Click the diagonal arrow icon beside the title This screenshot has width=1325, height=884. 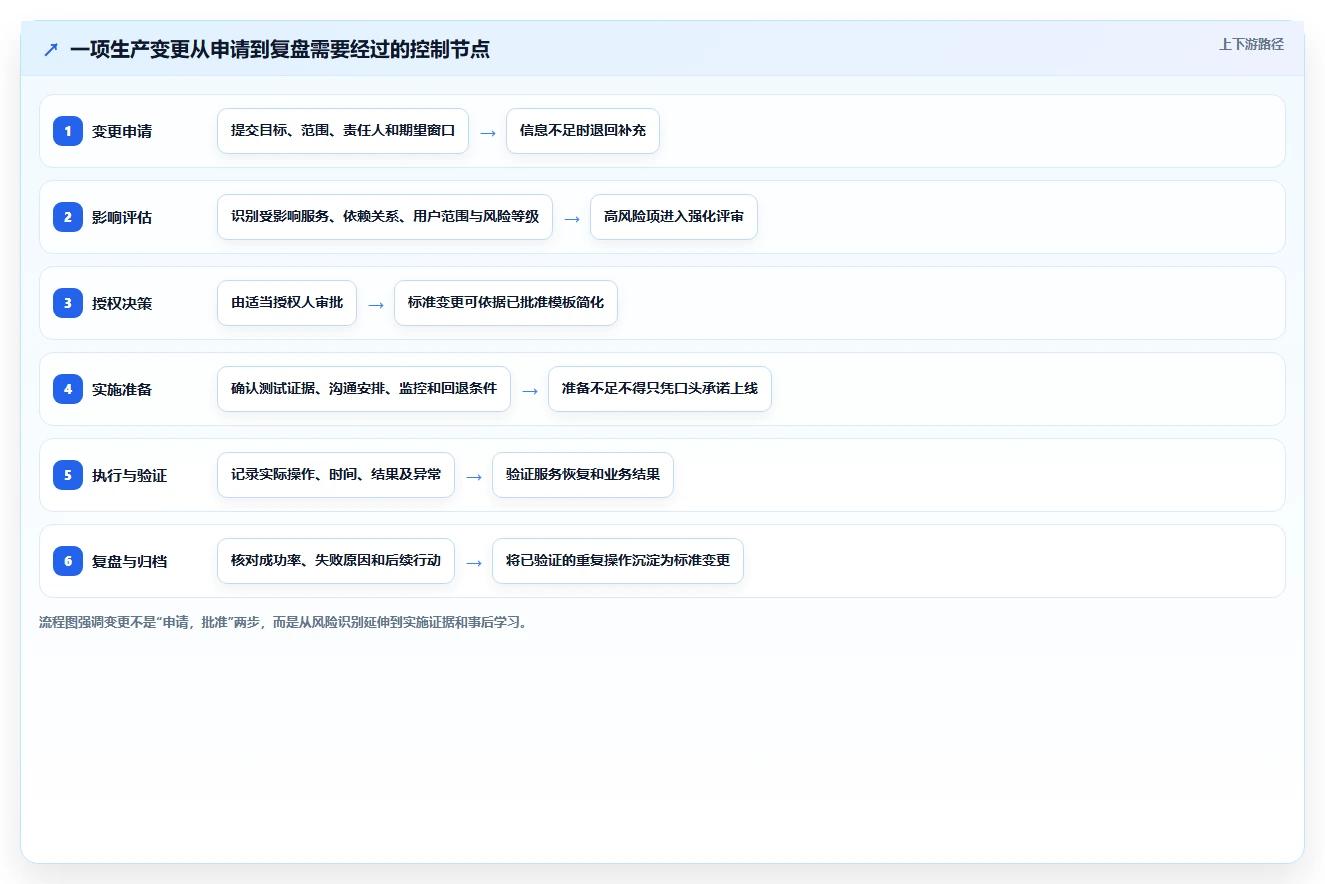tap(51, 49)
